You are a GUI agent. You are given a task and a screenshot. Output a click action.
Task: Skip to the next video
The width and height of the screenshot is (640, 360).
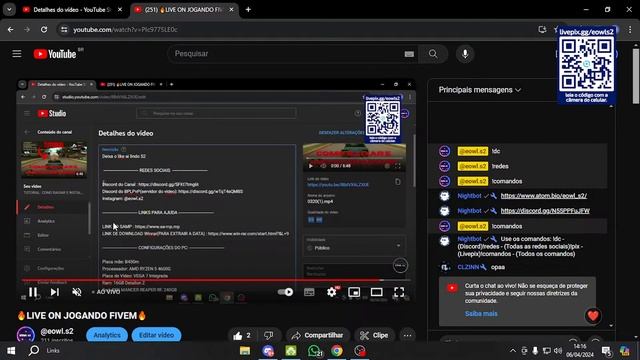coord(55,292)
